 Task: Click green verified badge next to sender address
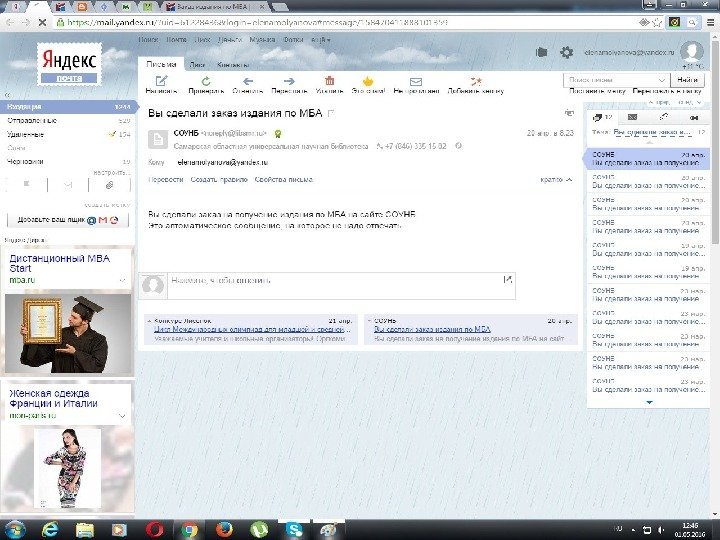click(x=277, y=134)
